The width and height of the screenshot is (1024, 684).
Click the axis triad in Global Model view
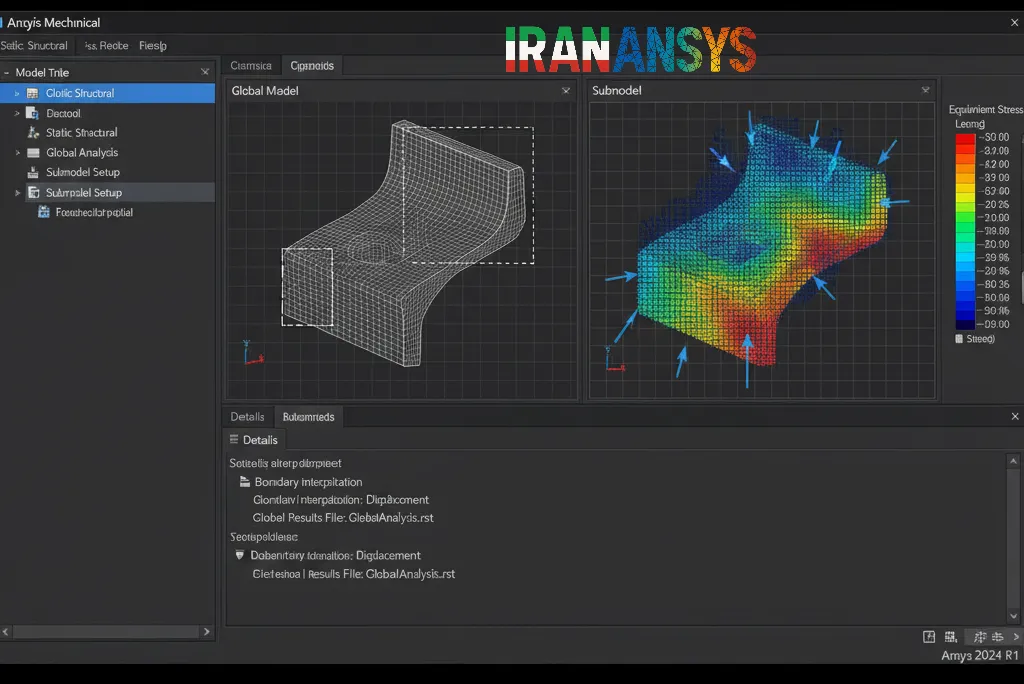(251, 353)
